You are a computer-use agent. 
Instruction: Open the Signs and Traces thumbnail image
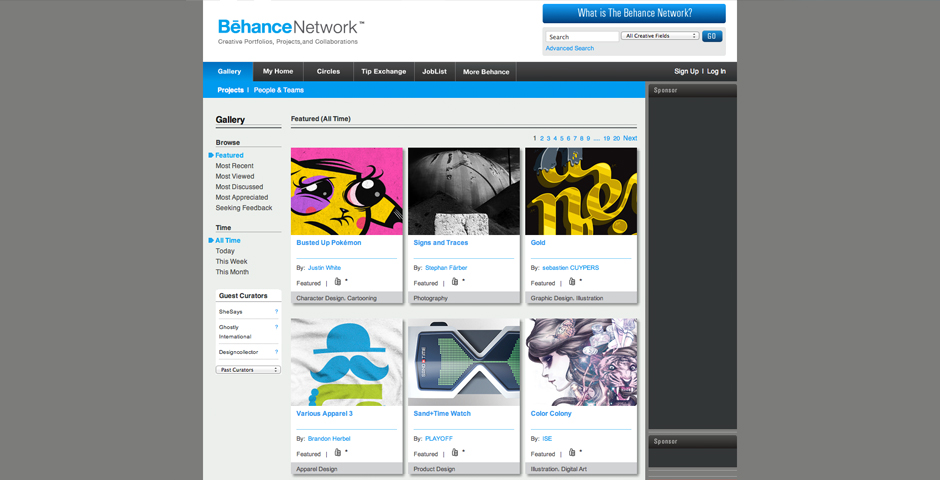click(463, 191)
